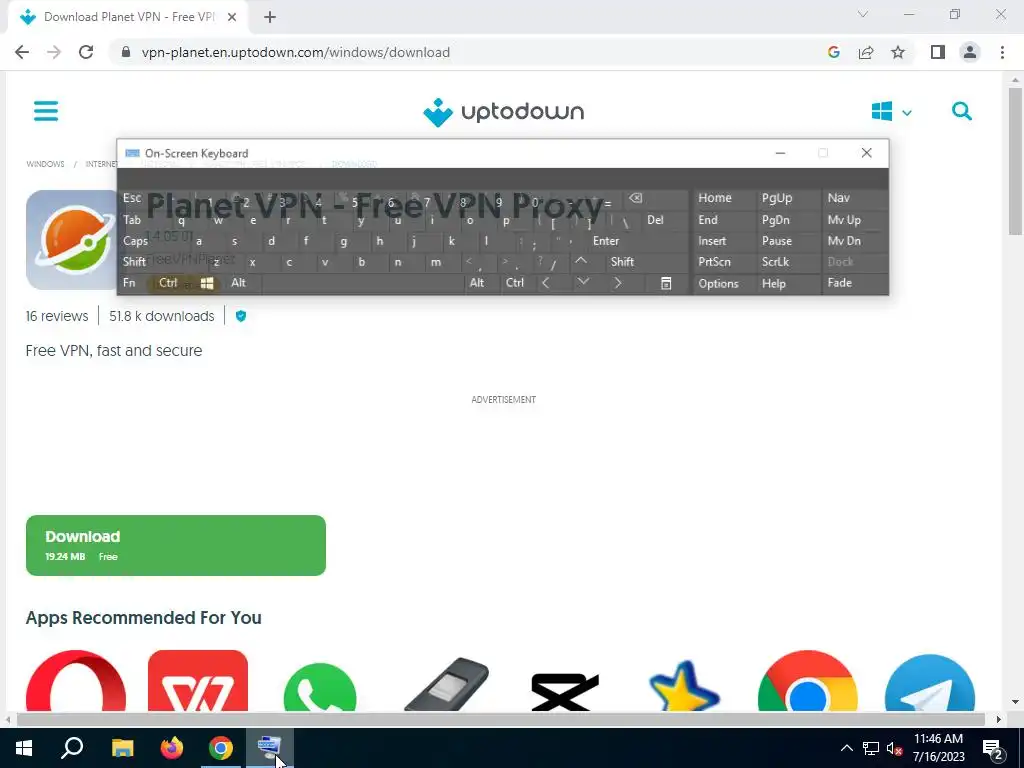Click the Uptodown logo
Screen dimensions: 1024x768
click(504, 112)
